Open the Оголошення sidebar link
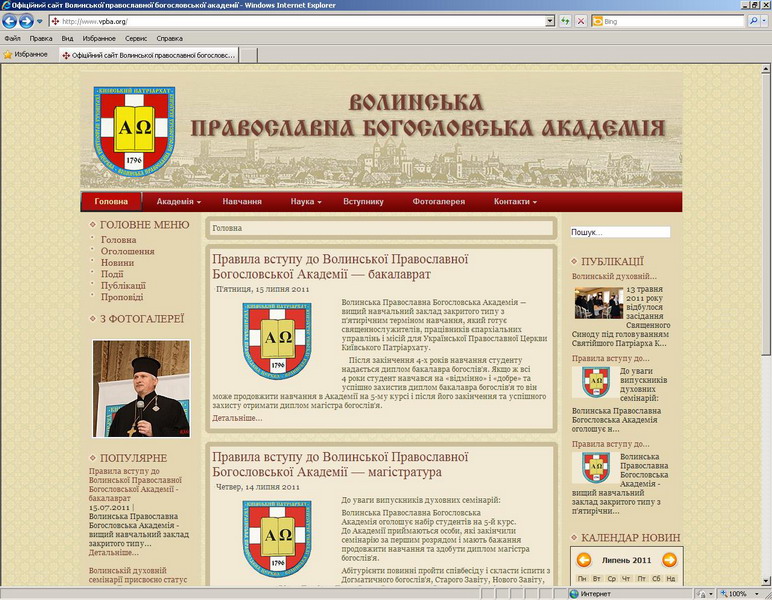 tap(128, 252)
